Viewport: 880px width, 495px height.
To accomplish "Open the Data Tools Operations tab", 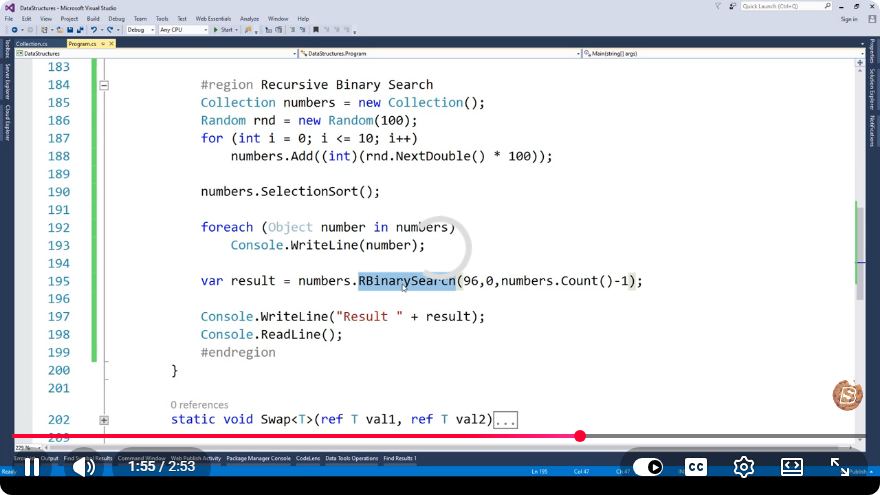I will [x=351, y=459].
